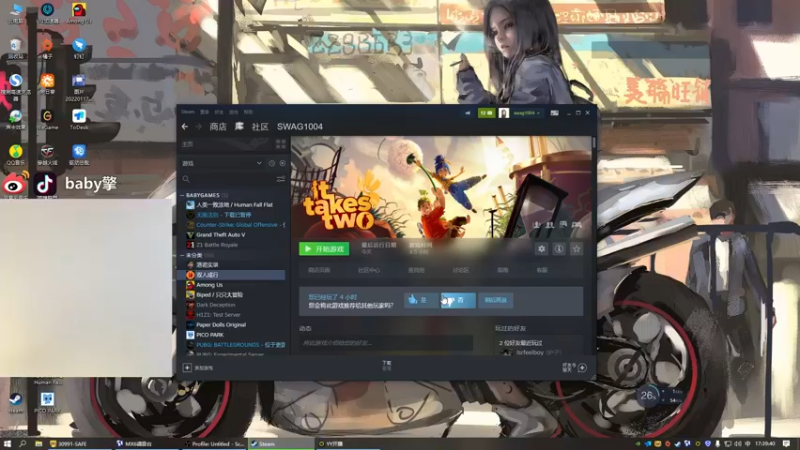Toggle the ready-to-play filter icon
This screenshot has height=450, width=800.
(x=282, y=163)
